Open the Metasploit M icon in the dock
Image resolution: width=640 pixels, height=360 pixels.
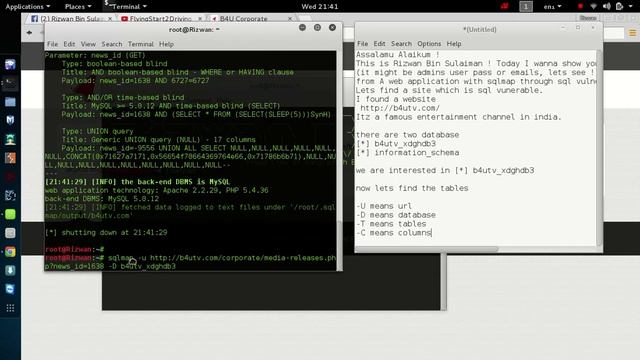pyautogui.click(x=10, y=120)
